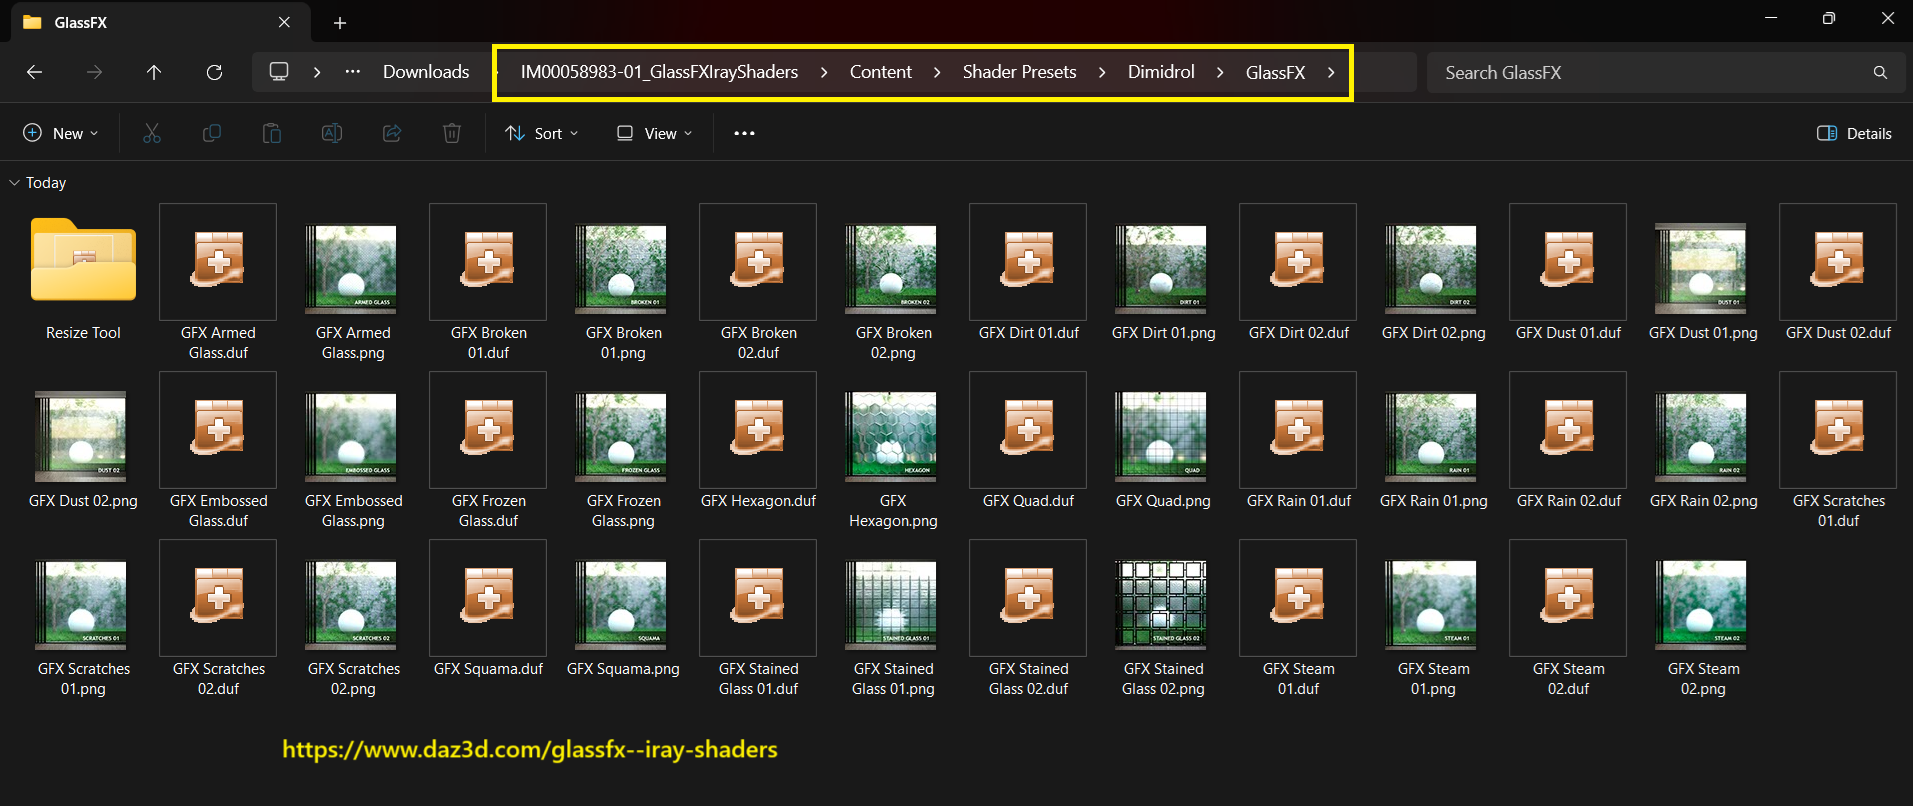The image size is (1913, 806).
Task: Click the Search GlassFX field
Action: click(1663, 73)
